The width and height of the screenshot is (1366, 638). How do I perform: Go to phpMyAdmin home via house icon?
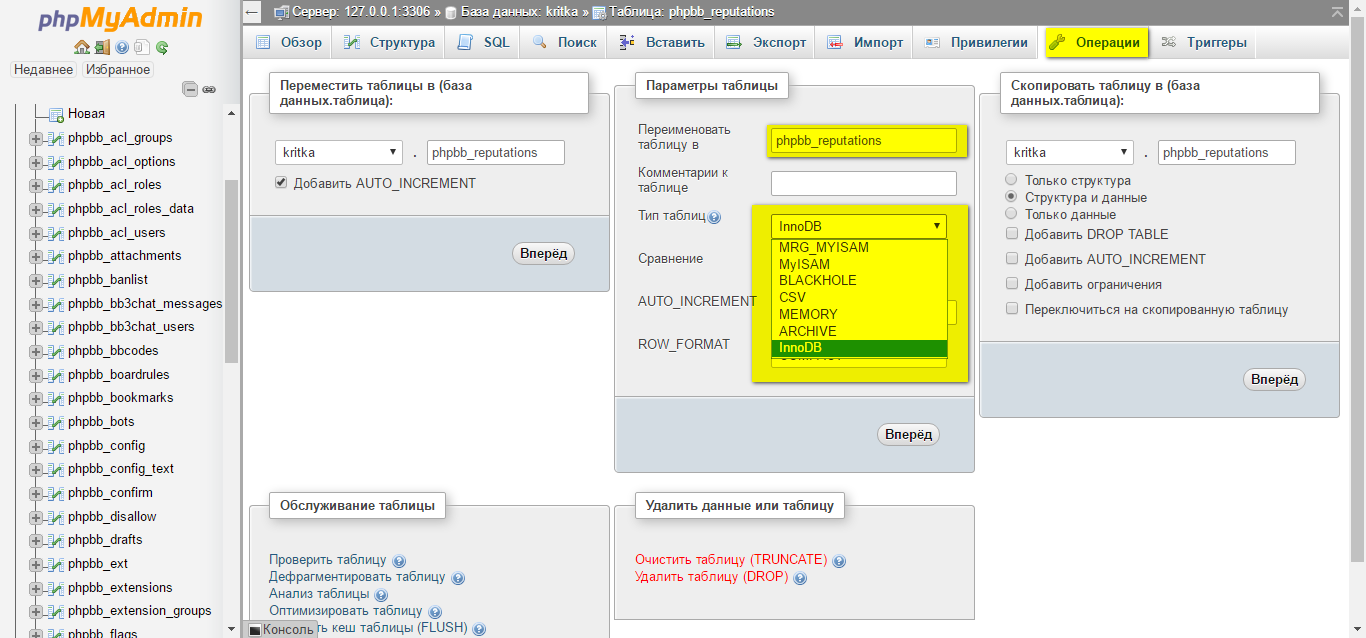pos(82,47)
